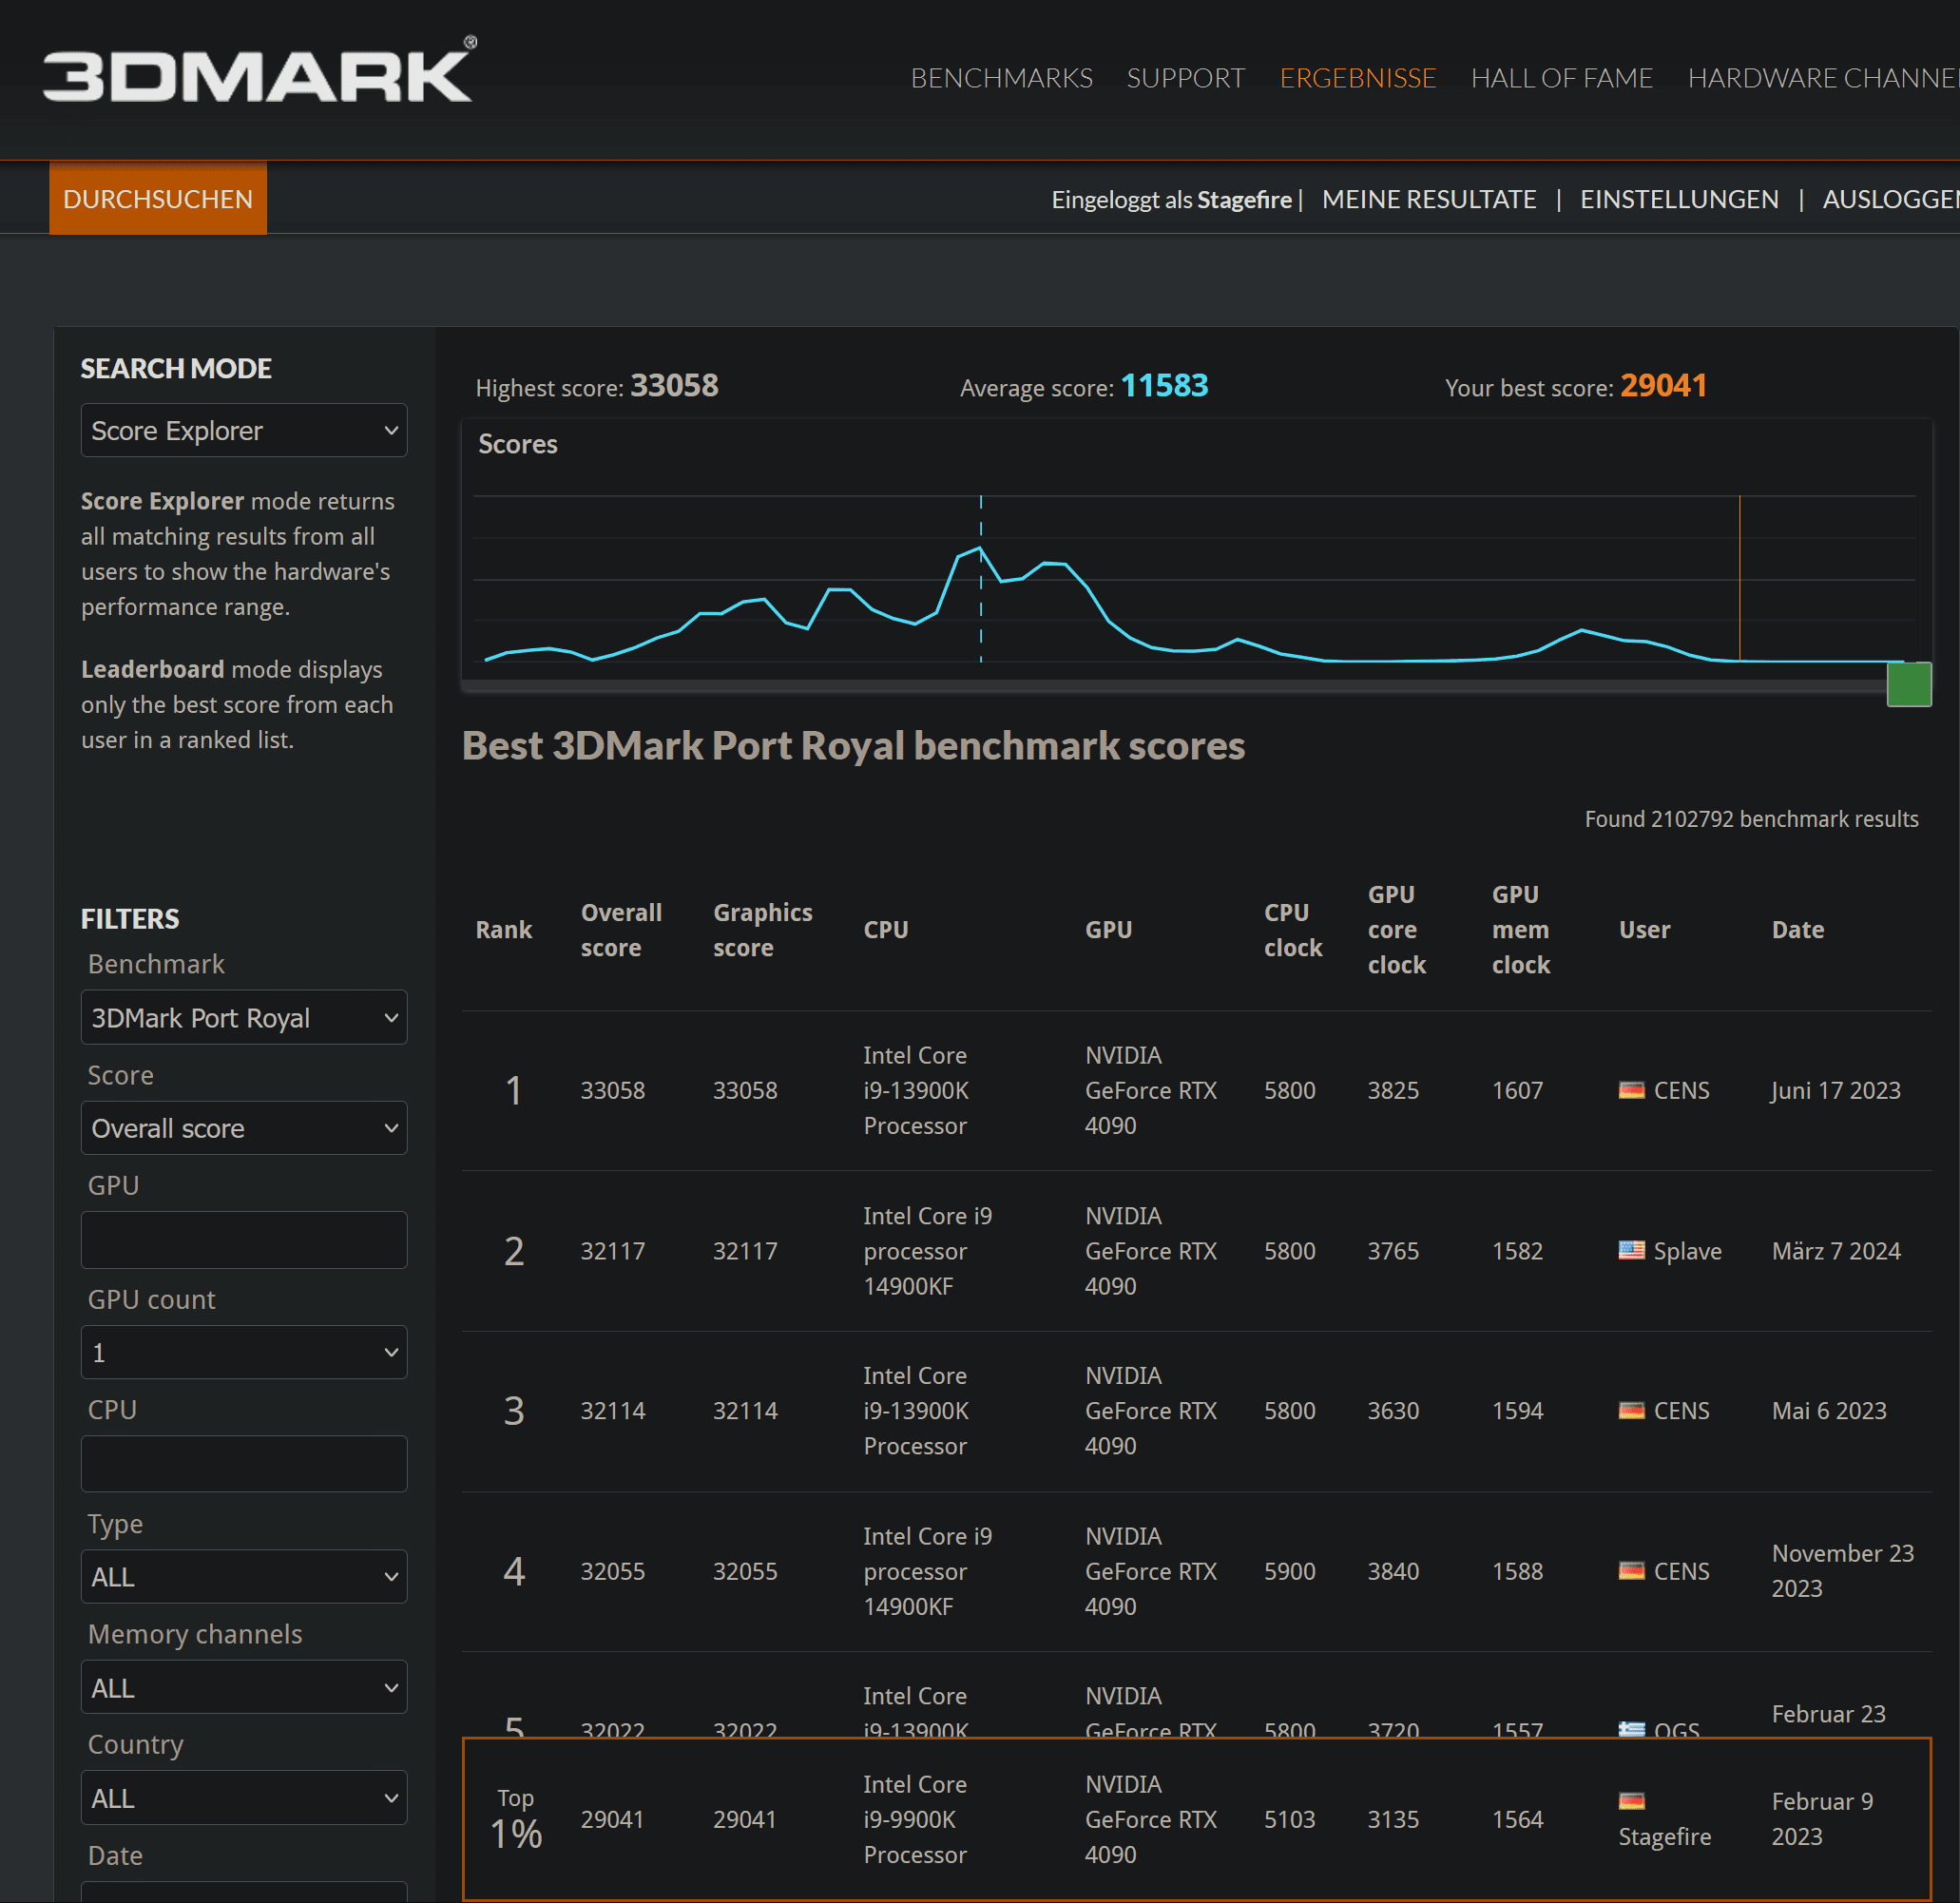Click the Graphics score column header
Screen dimensions: 1960x1903
tap(762, 930)
